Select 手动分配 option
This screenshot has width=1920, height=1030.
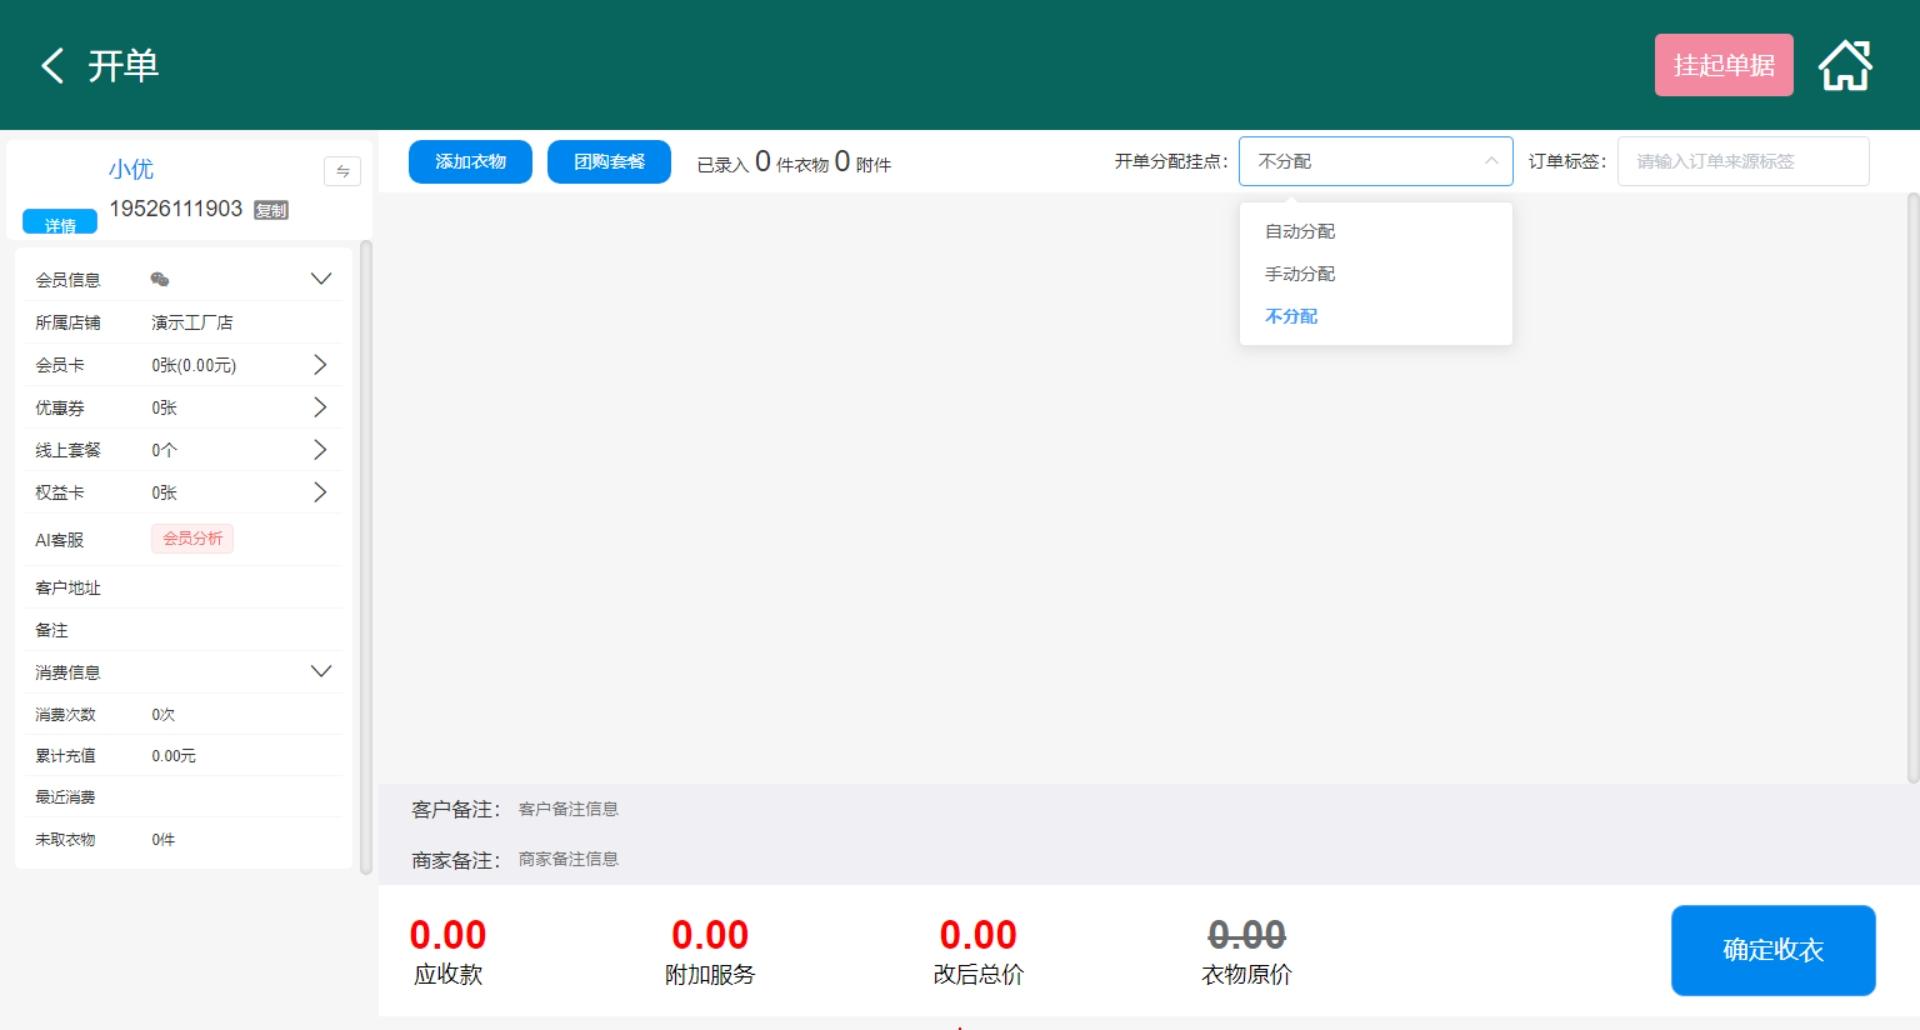1300,274
